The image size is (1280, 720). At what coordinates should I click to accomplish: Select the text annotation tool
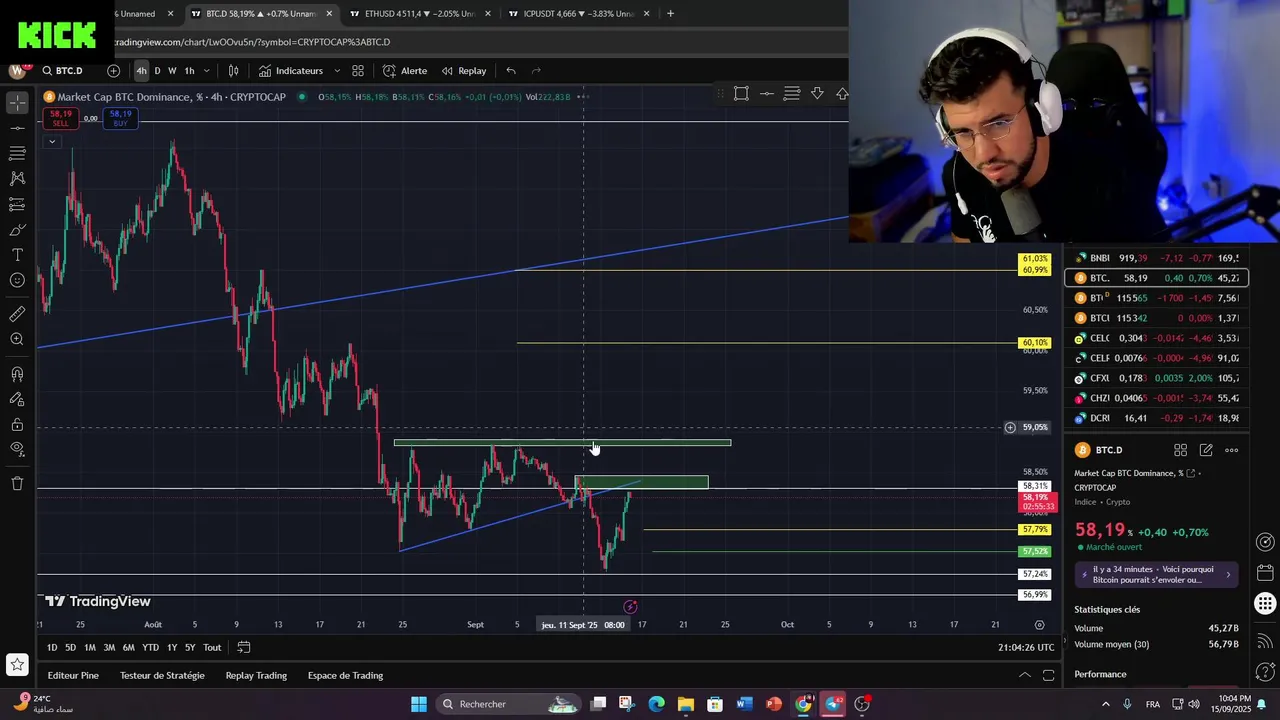click(17, 255)
